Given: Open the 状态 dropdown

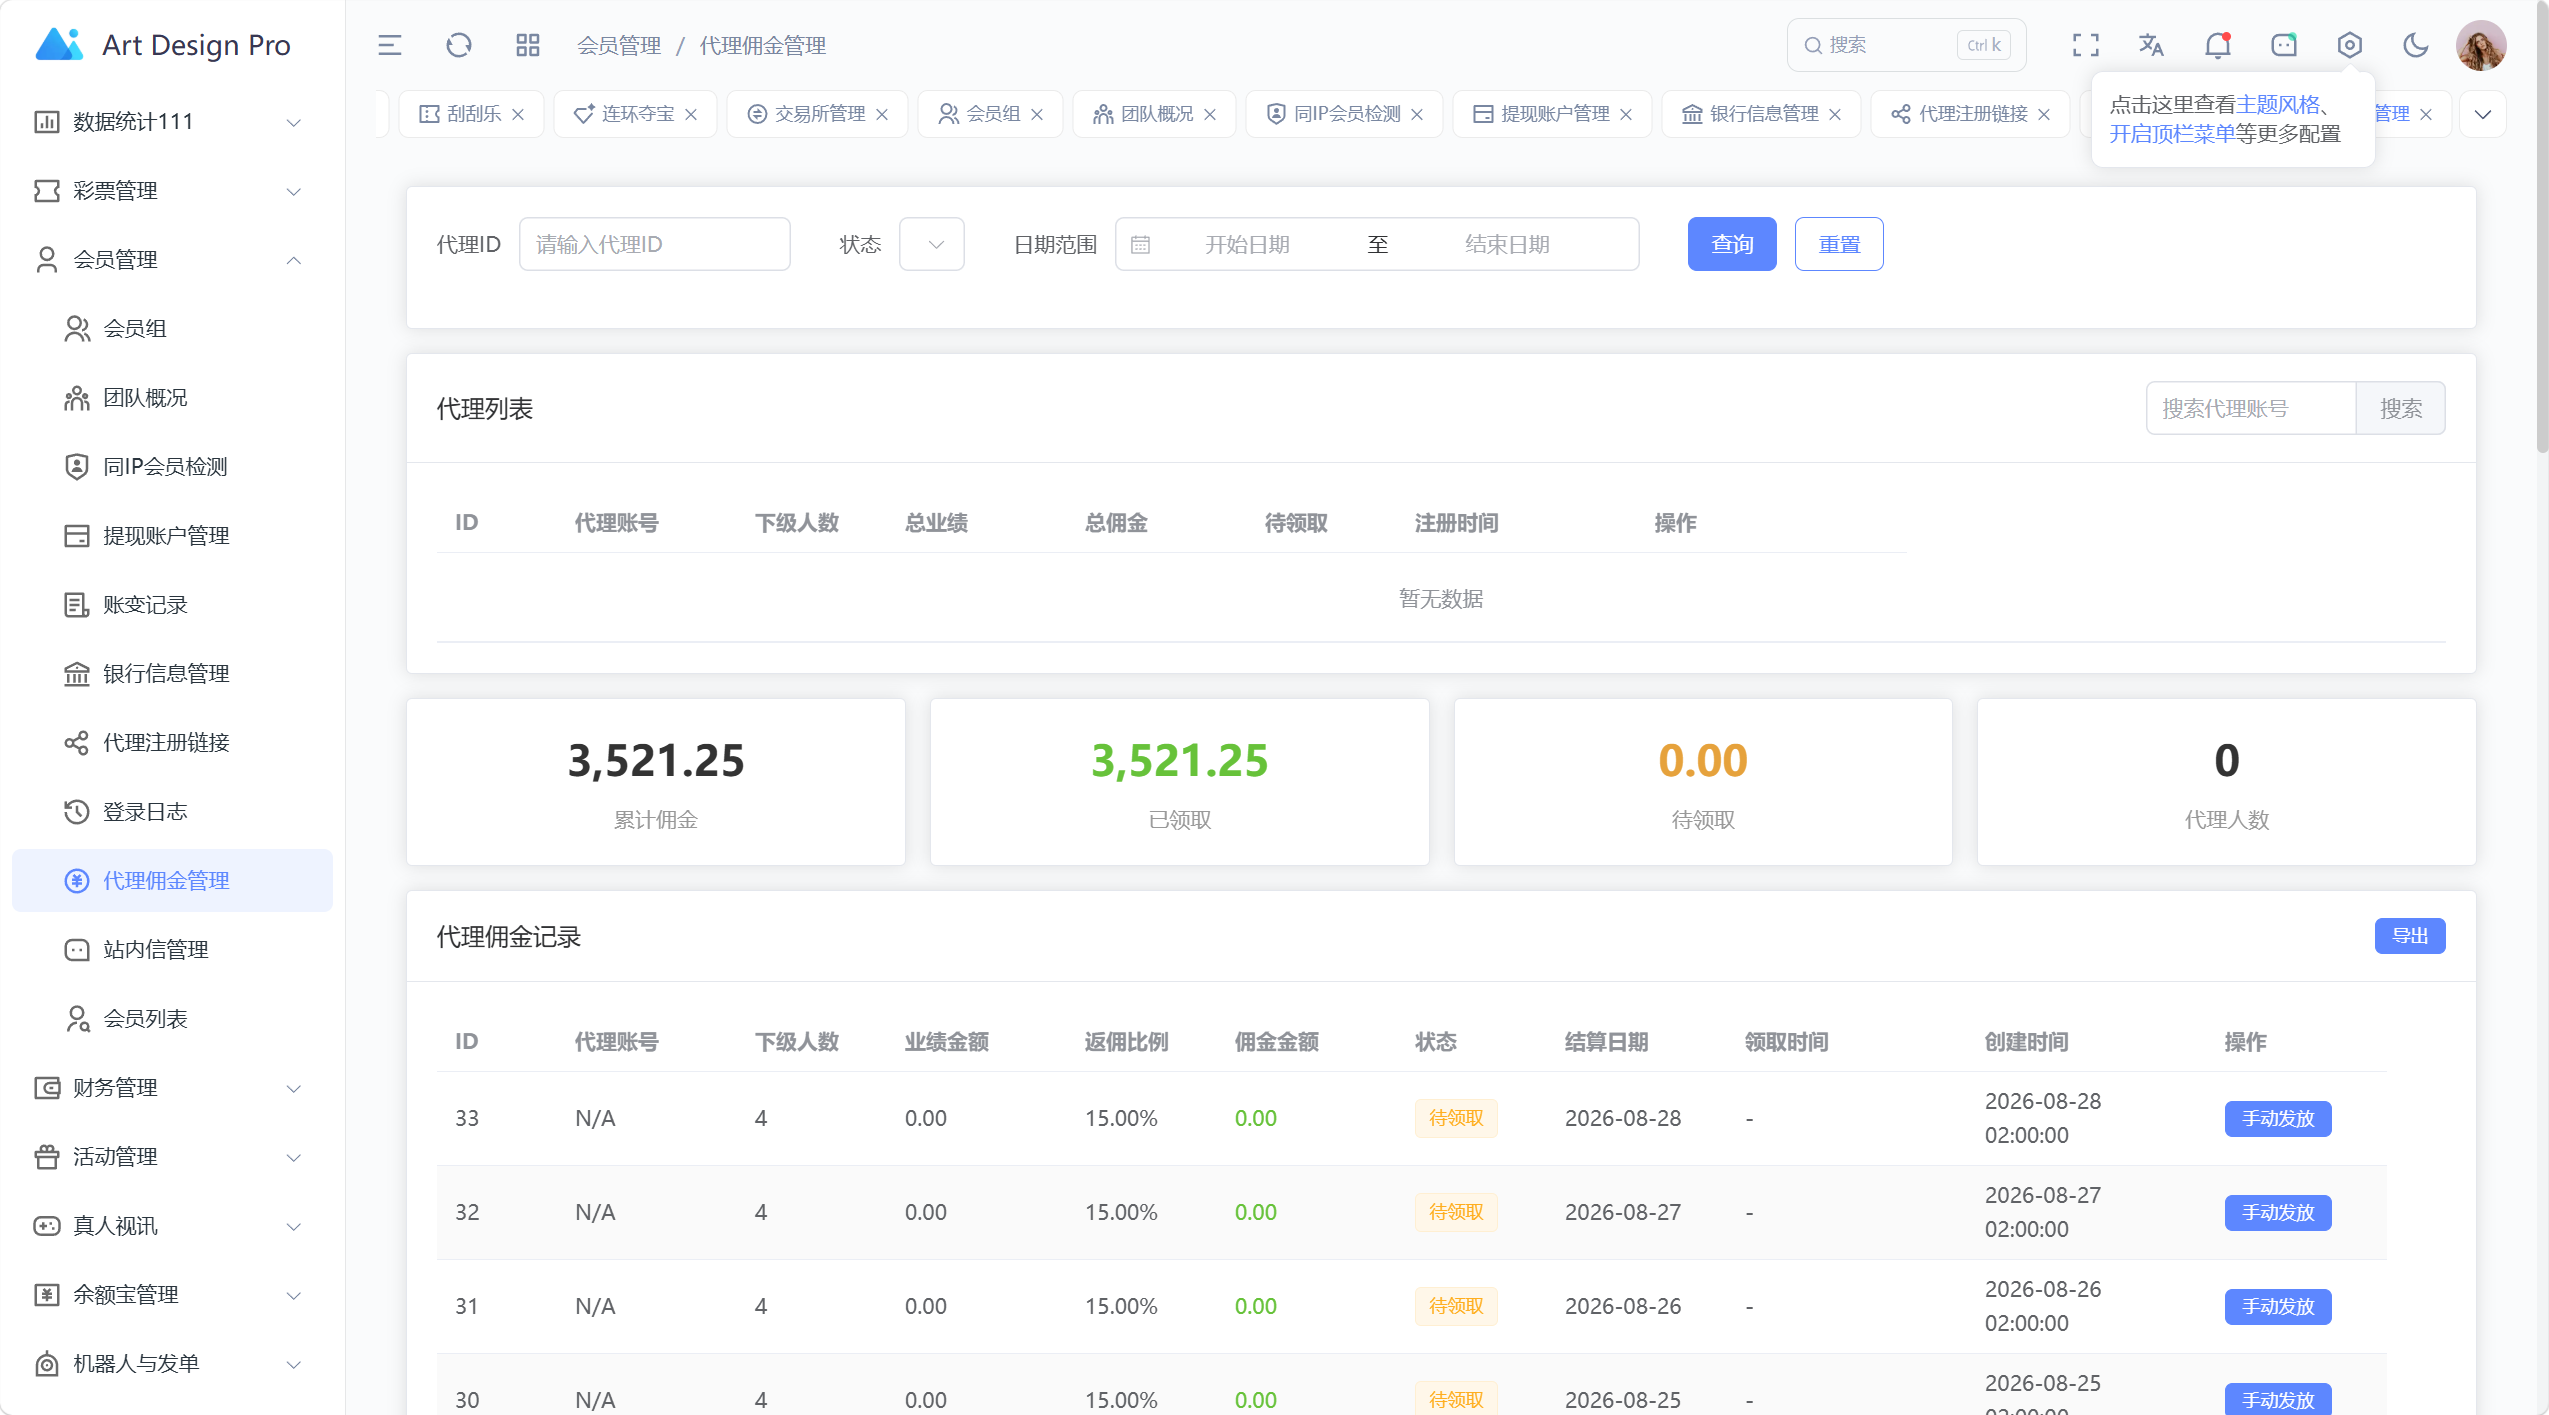Looking at the screenshot, I should [931, 244].
